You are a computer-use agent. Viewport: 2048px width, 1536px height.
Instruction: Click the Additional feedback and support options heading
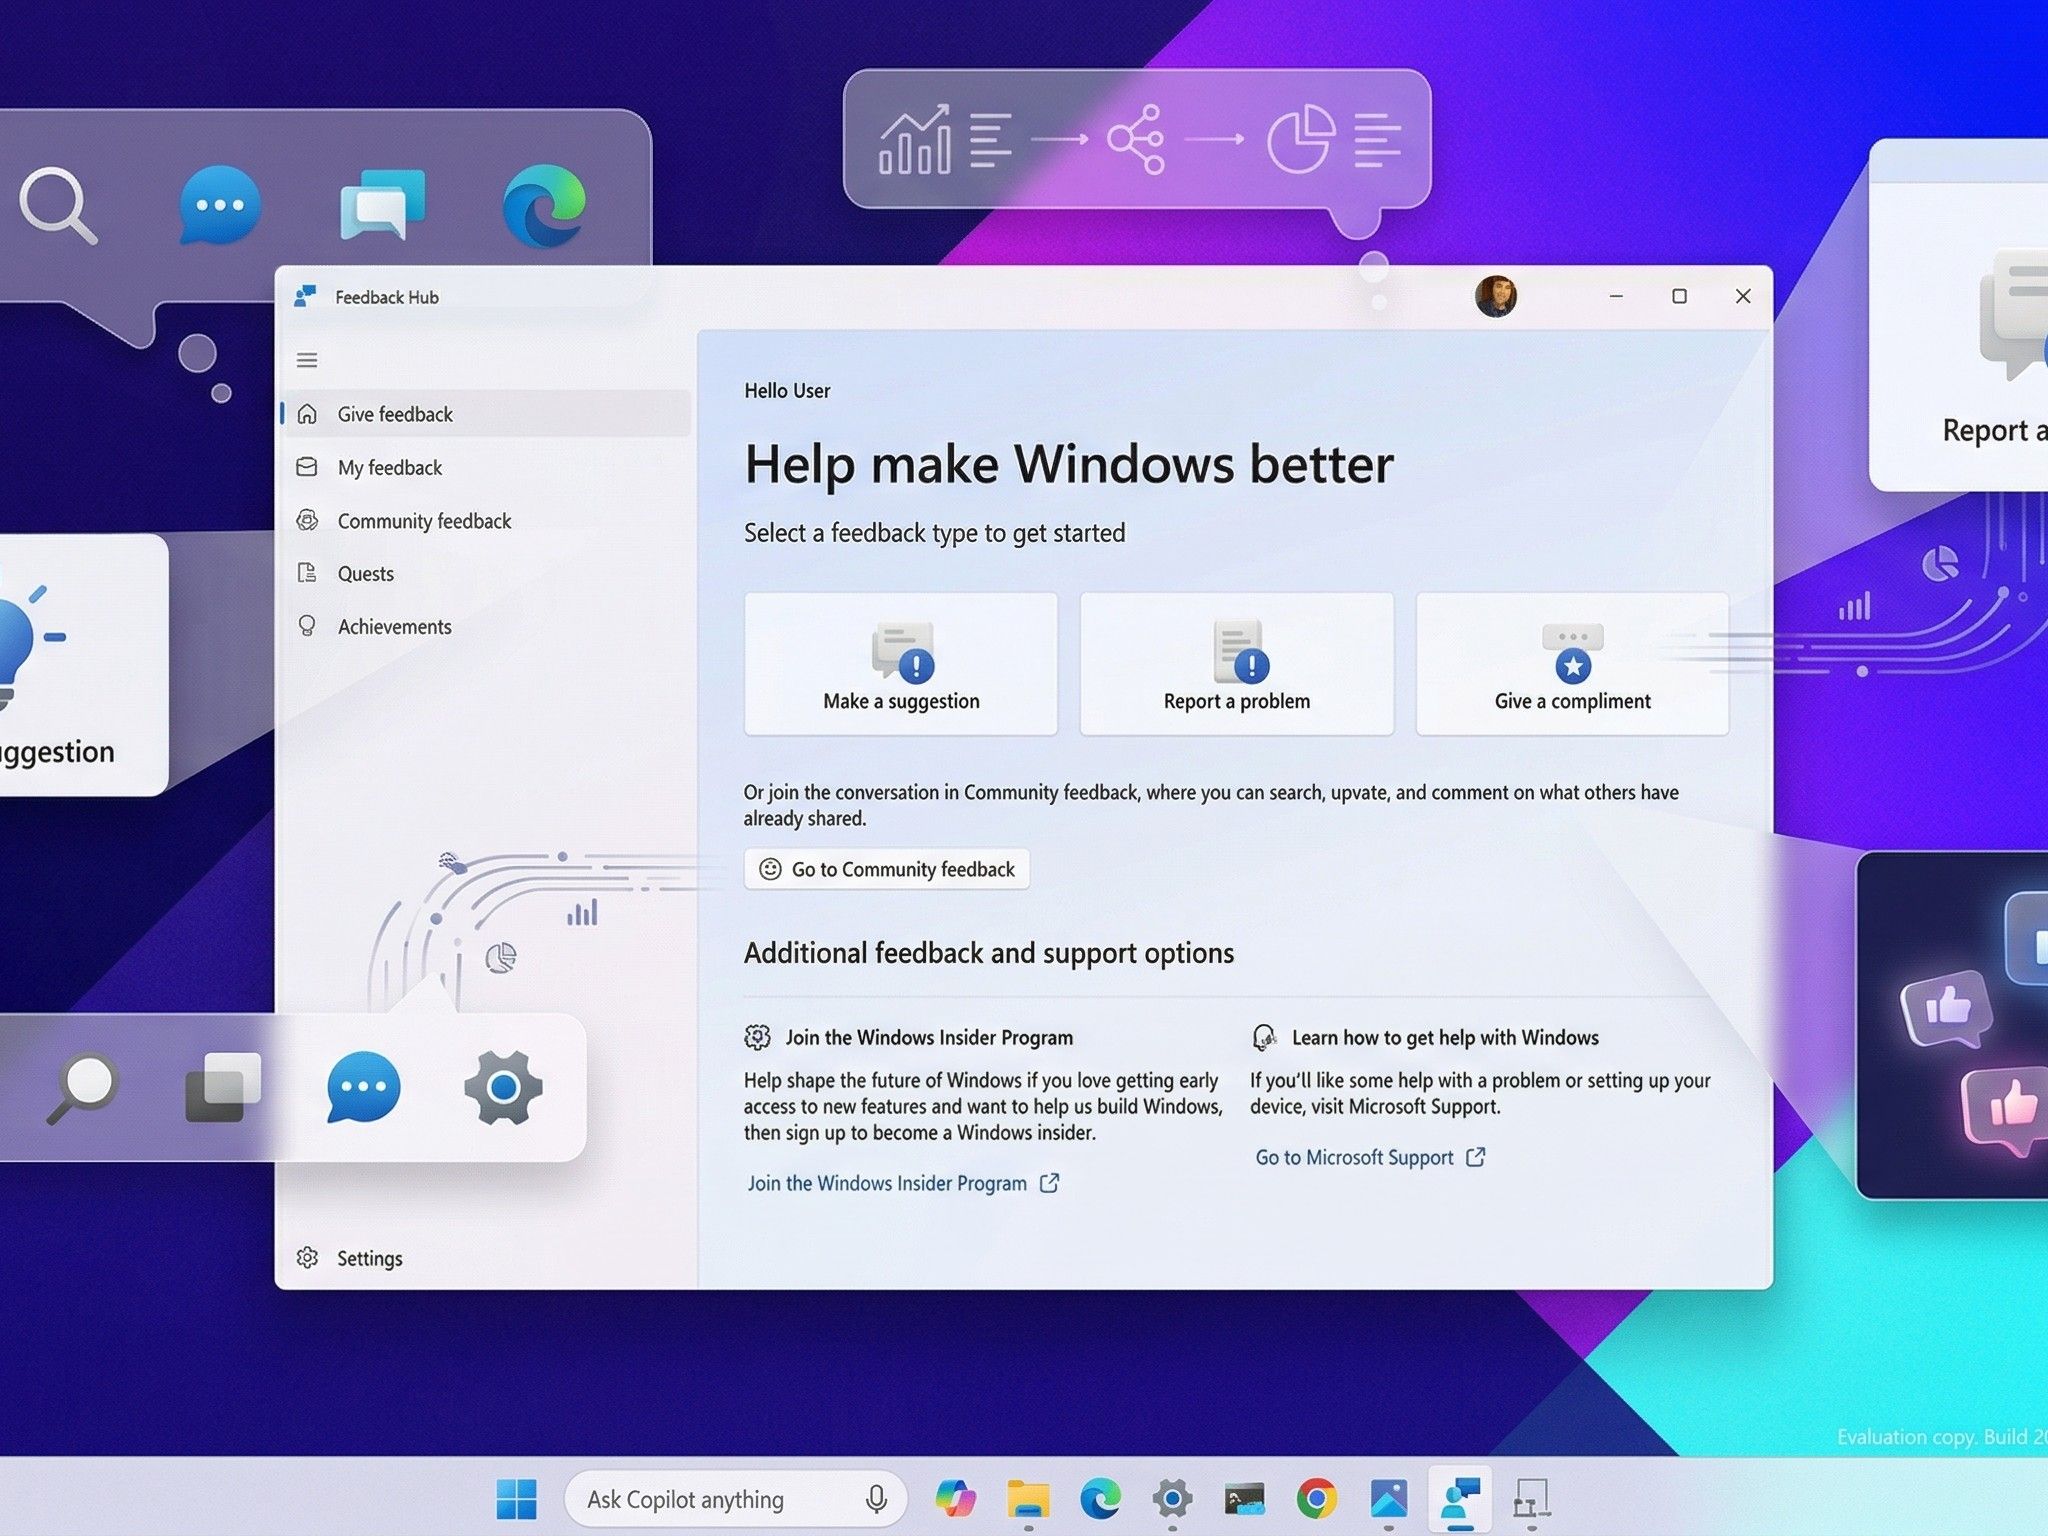click(x=989, y=953)
